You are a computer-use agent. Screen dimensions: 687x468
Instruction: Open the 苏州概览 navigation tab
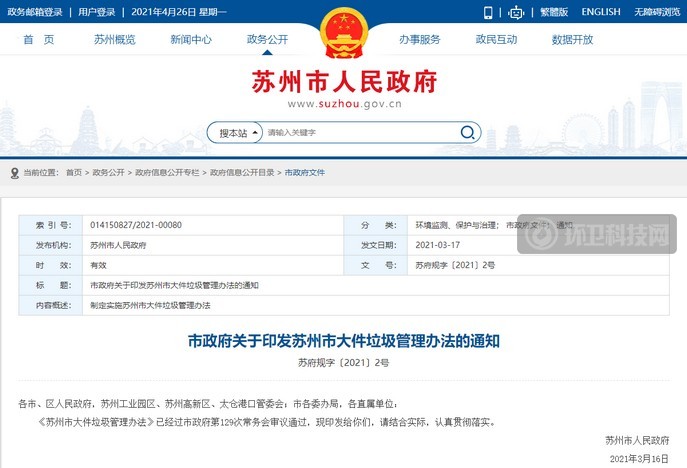115,40
